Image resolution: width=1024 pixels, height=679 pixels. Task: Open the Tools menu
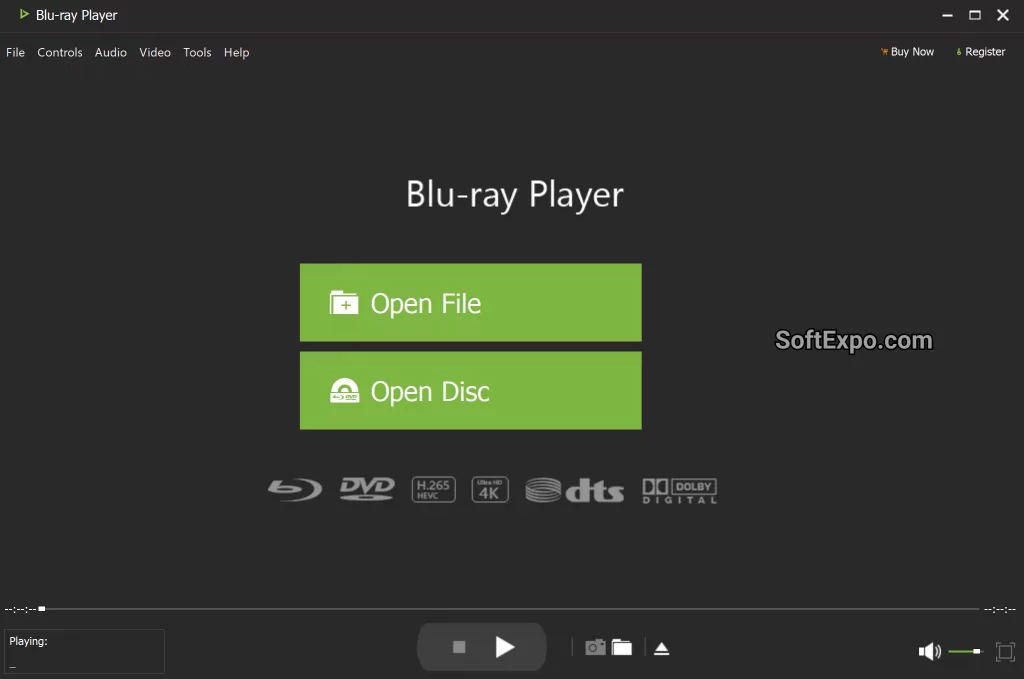[x=196, y=52]
